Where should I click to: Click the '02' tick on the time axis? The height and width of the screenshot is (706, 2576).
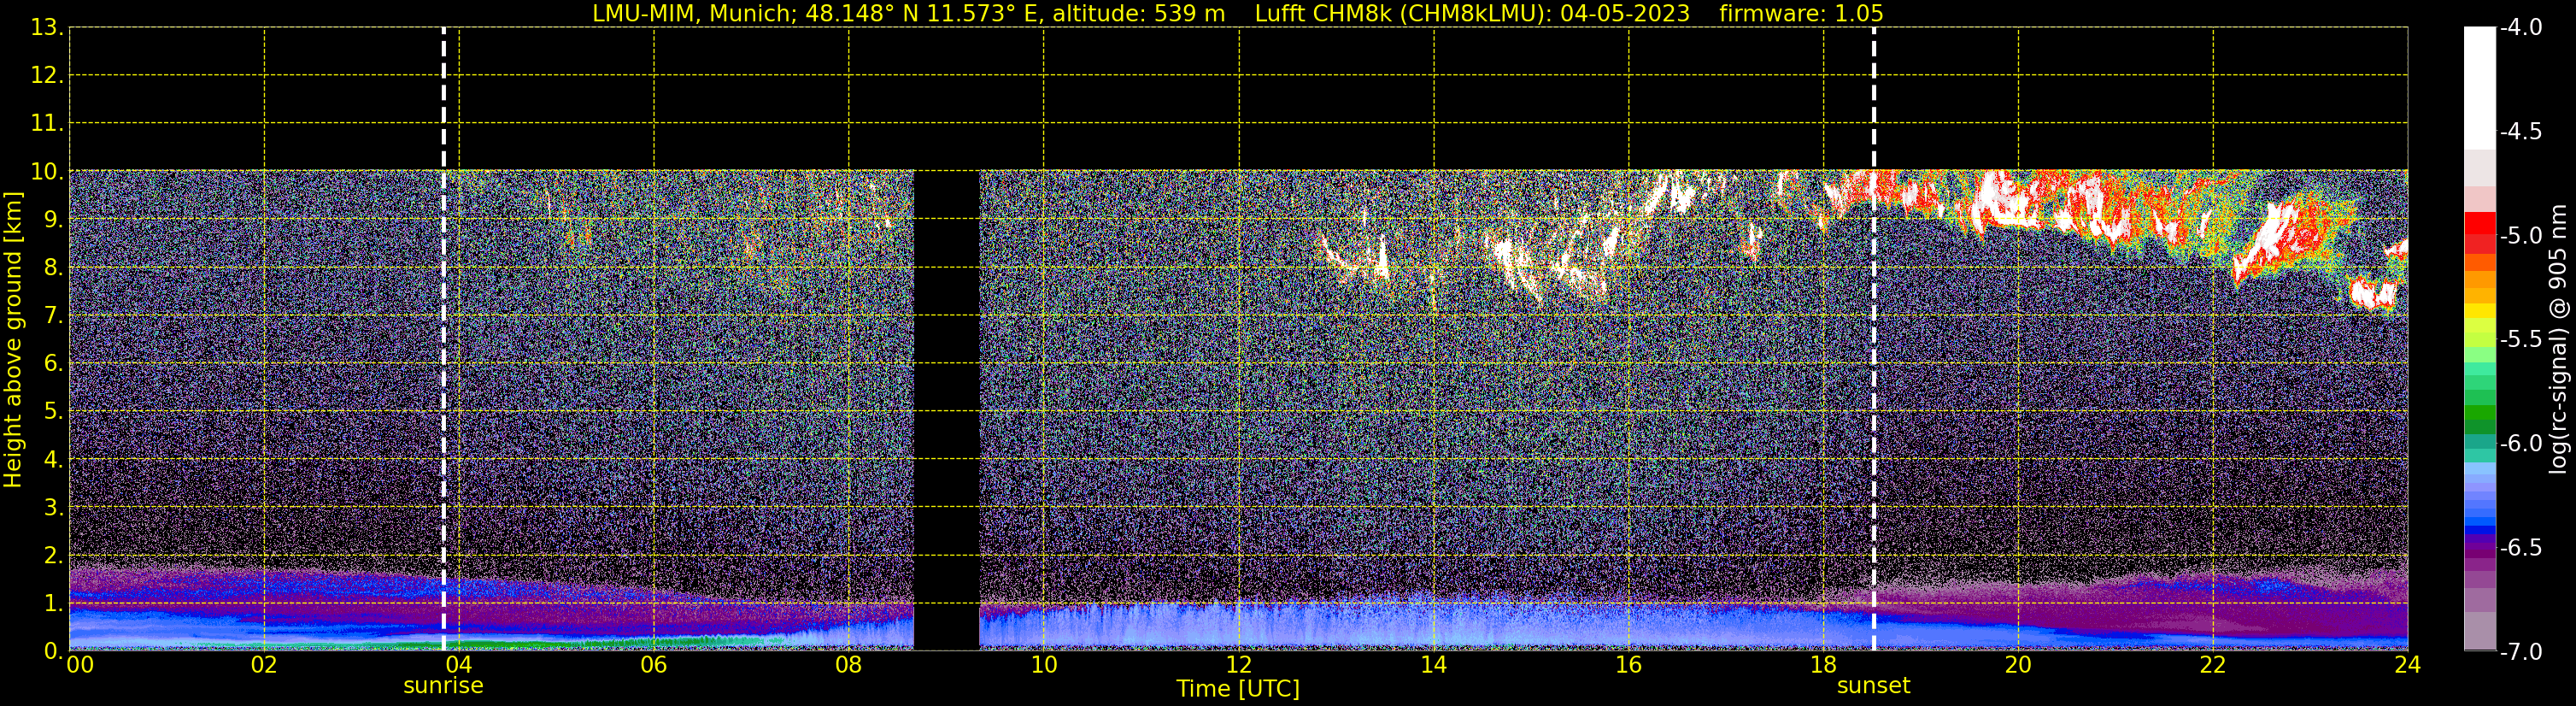click(x=264, y=665)
